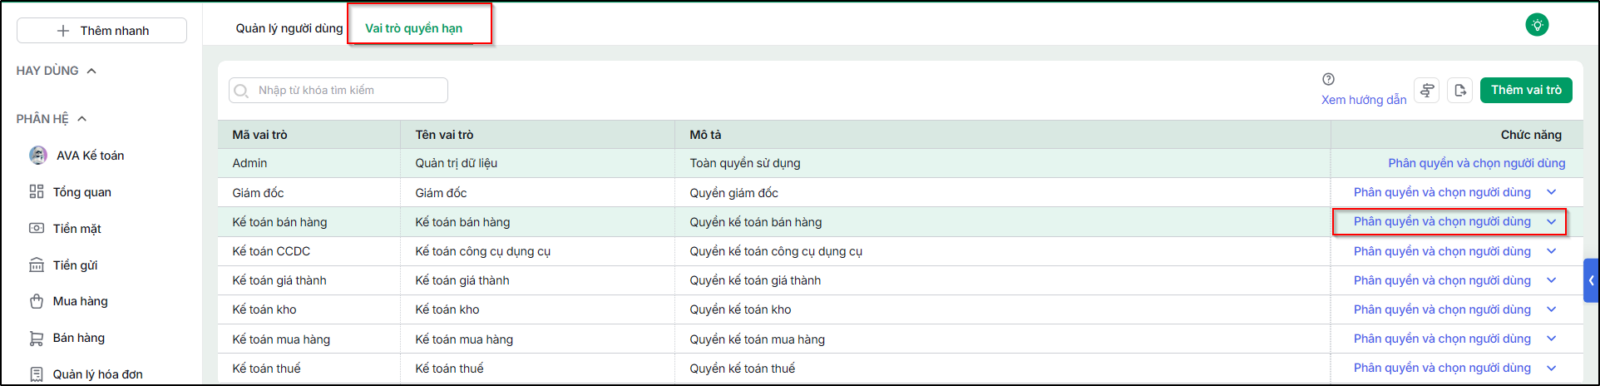Switch to Quản lý người dùng tab

coord(289,28)
